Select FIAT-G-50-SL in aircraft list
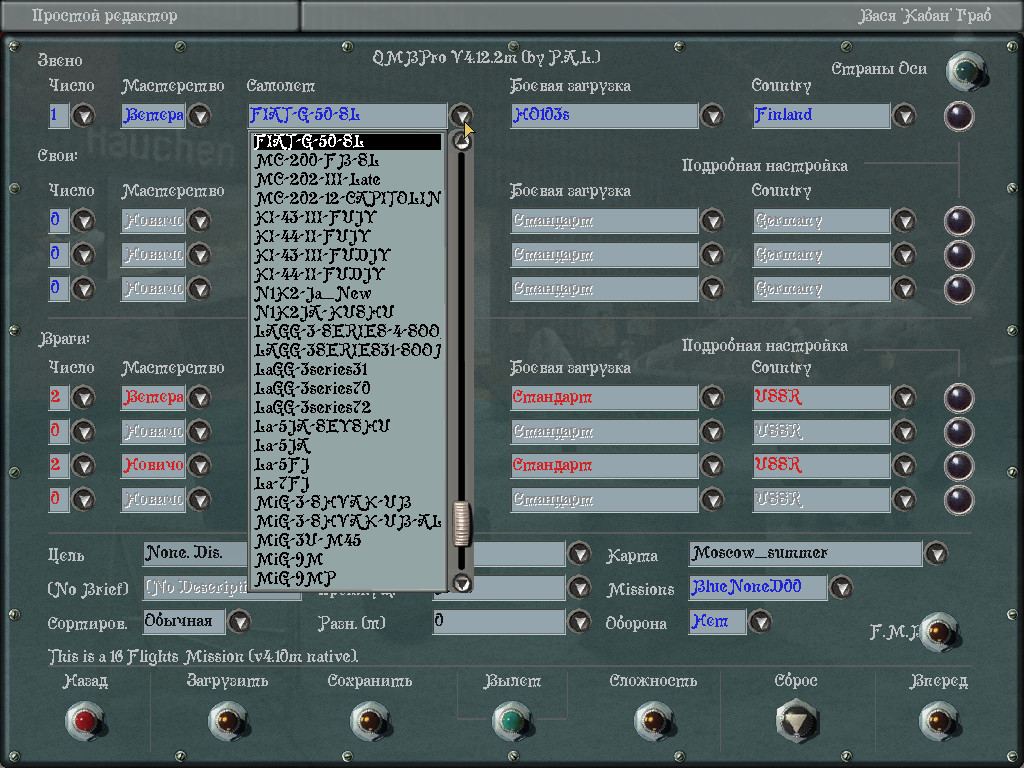This screenshot has width=1024, height=768. coord(347,142)
